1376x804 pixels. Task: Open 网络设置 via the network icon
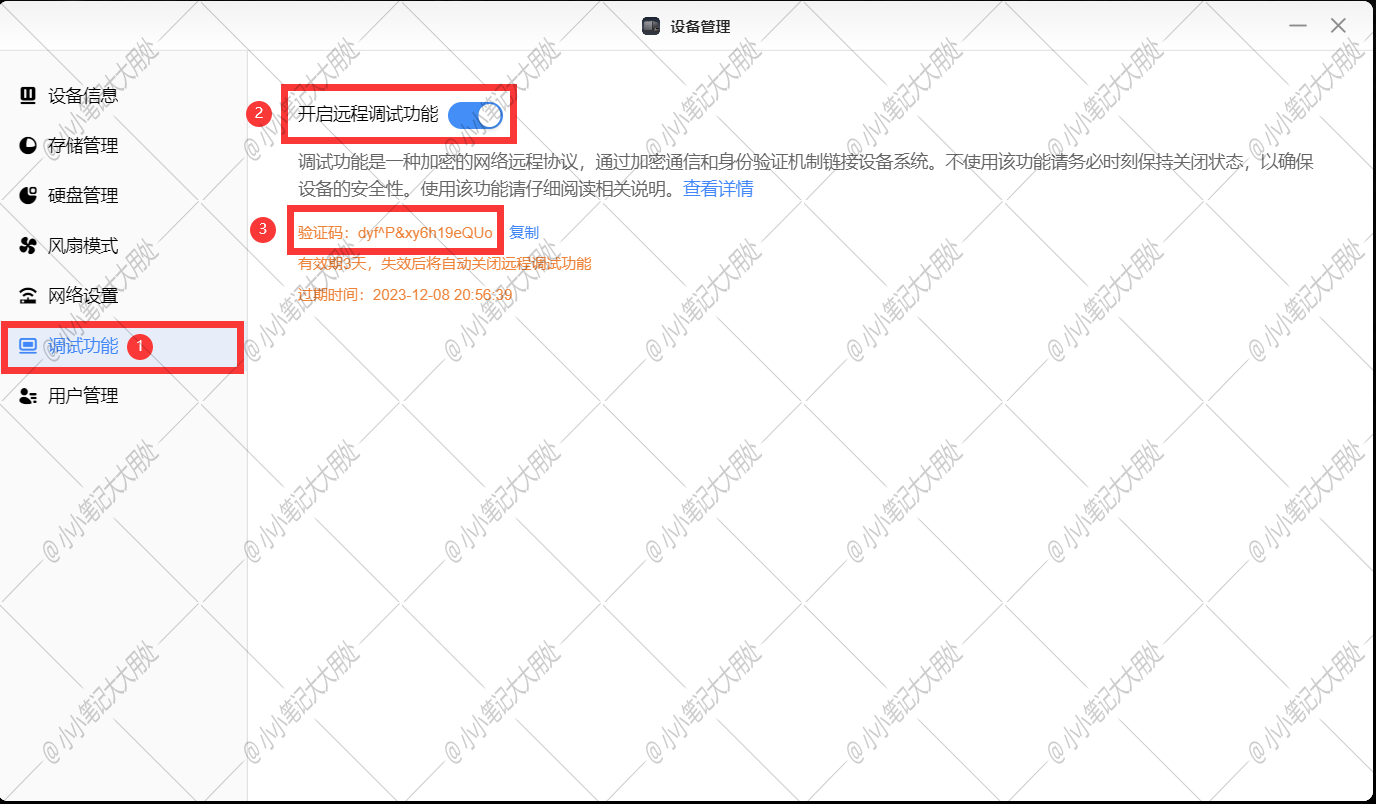click(27, 295)
